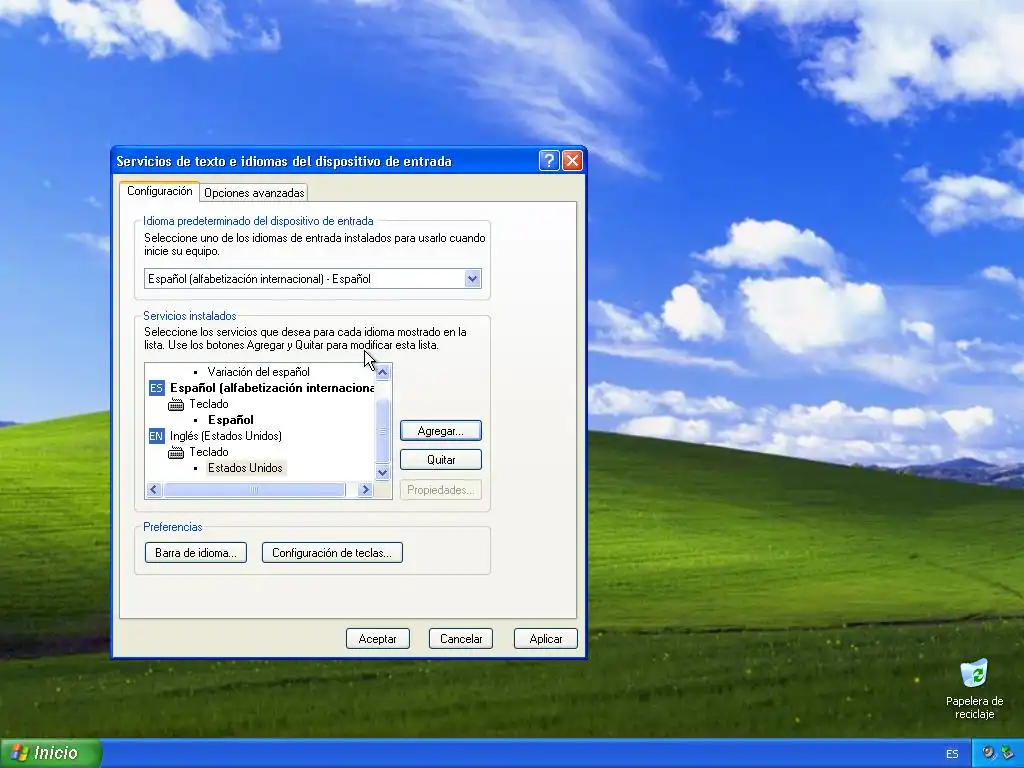Image resolution: width=1024 pixels, height=768 pixels.
Task: Click the system tray icons area
Action: tap(997, 753)
